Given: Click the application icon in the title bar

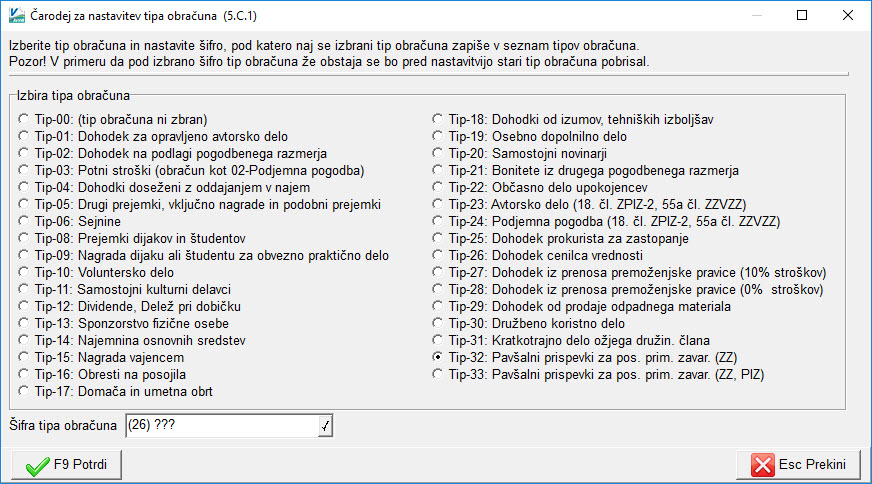Looking at the screenshot, I should pyautogui.click(x=17, y=16).
